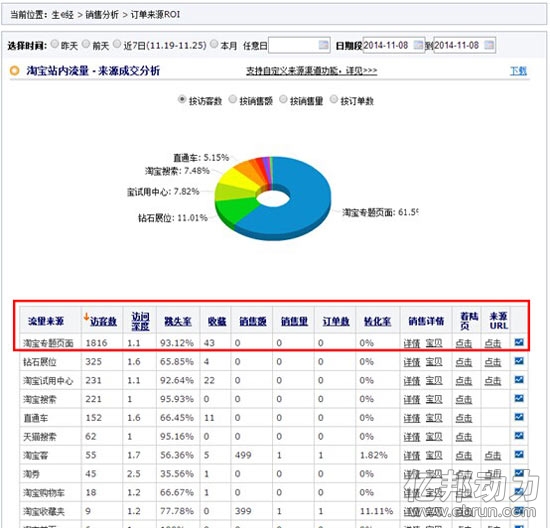Sort table by 销售量 column
This screenshot has height=528, width=550.
(x=294, y=321)
